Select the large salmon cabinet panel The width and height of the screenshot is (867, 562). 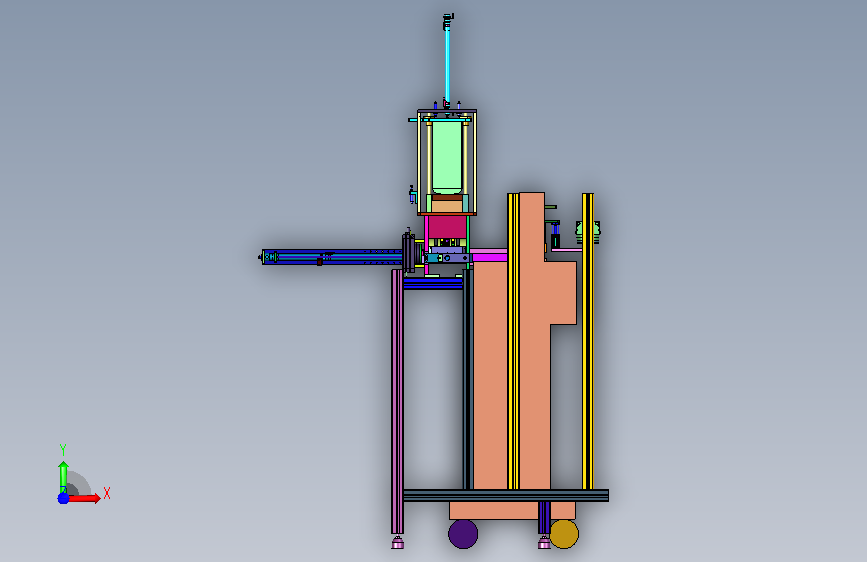525,354
